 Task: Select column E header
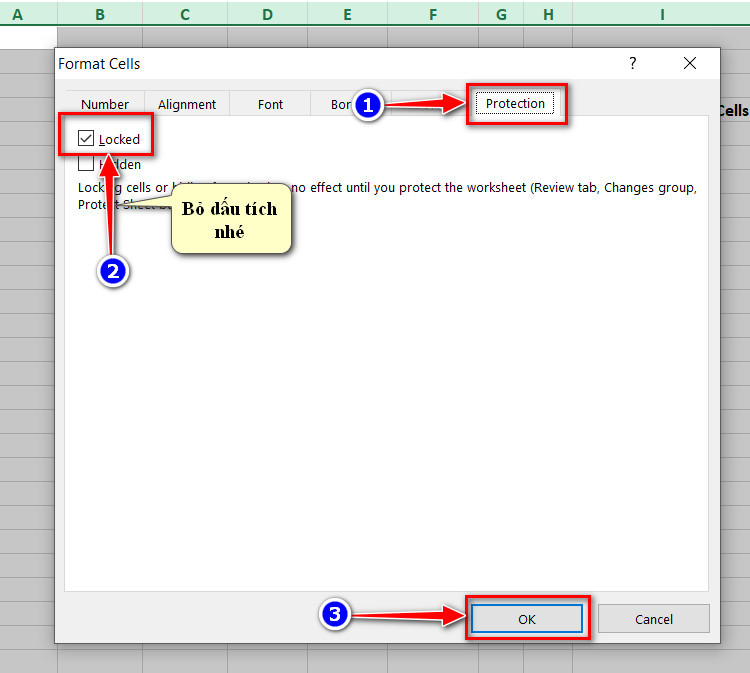[347, 14]
